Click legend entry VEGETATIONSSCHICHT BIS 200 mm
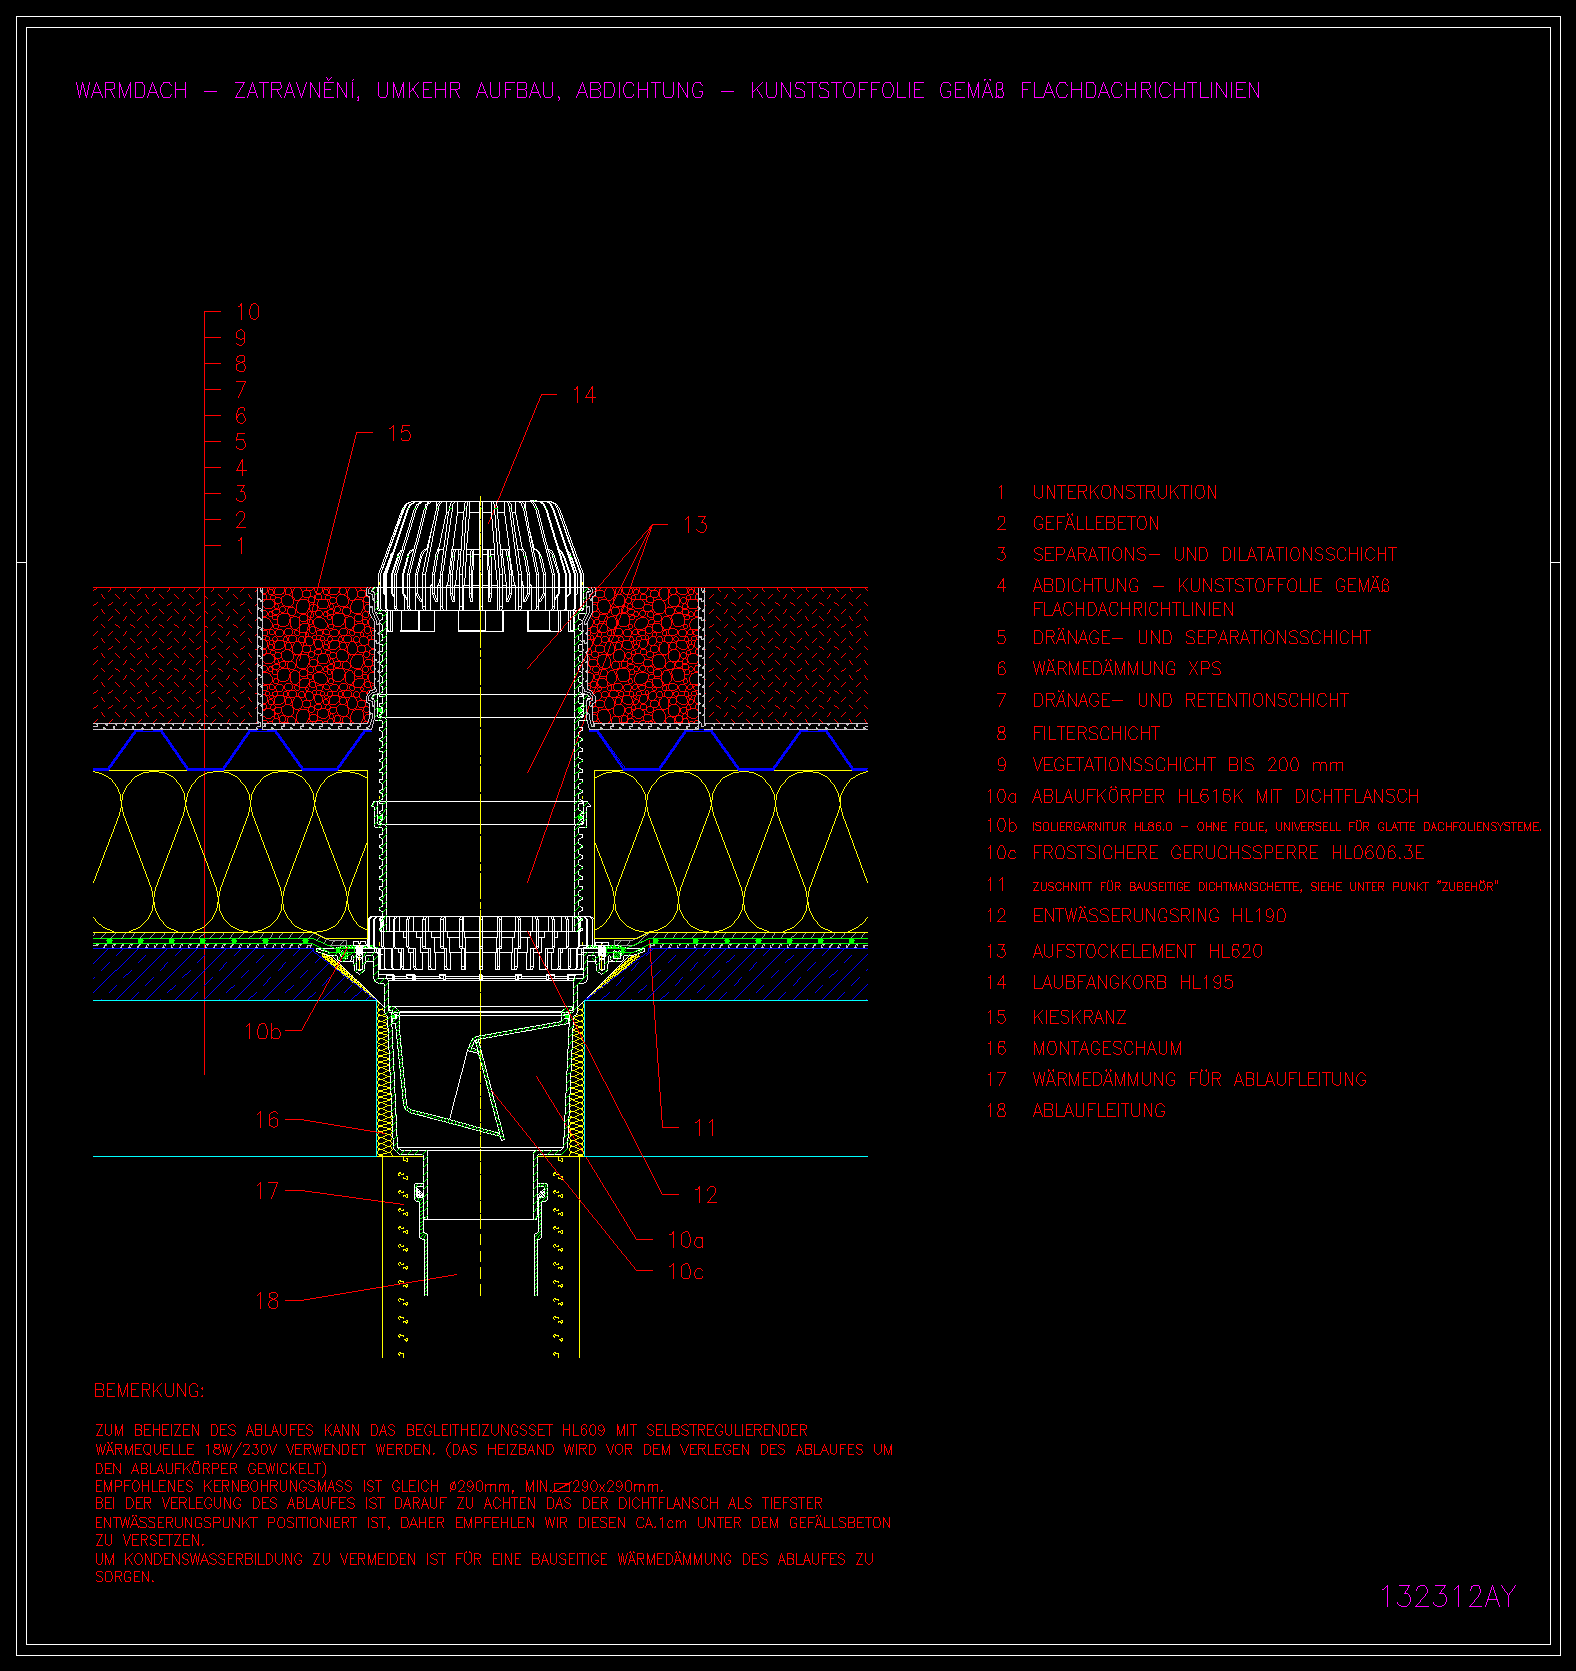The width and height of the screenshot is (1576, 1671). point(1188,765)
